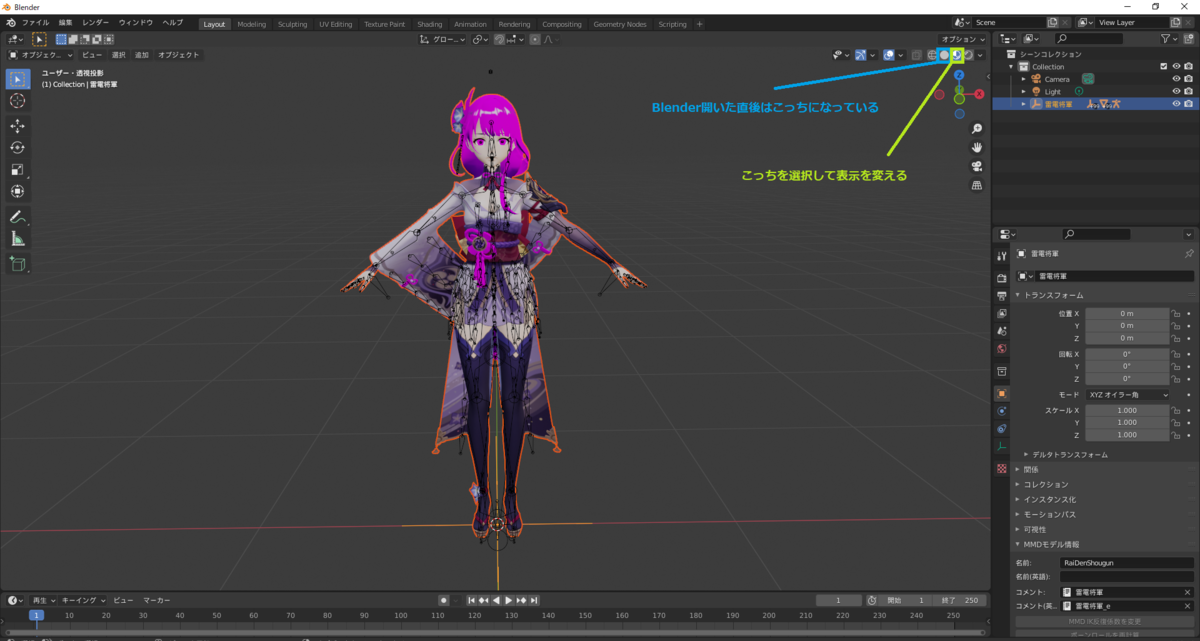The image size is (1200, 641).
Task: Select the Transform tool
Action: coord(18,192)
